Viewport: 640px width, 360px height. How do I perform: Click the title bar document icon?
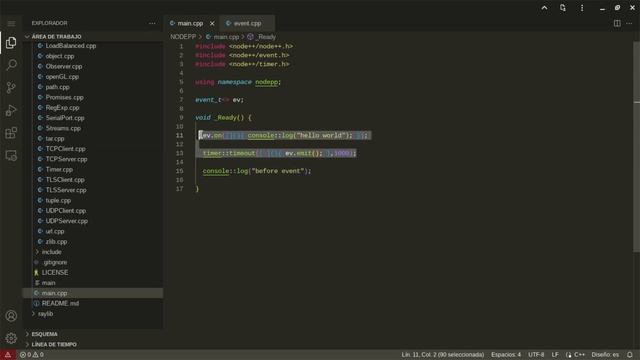(563, 8)
